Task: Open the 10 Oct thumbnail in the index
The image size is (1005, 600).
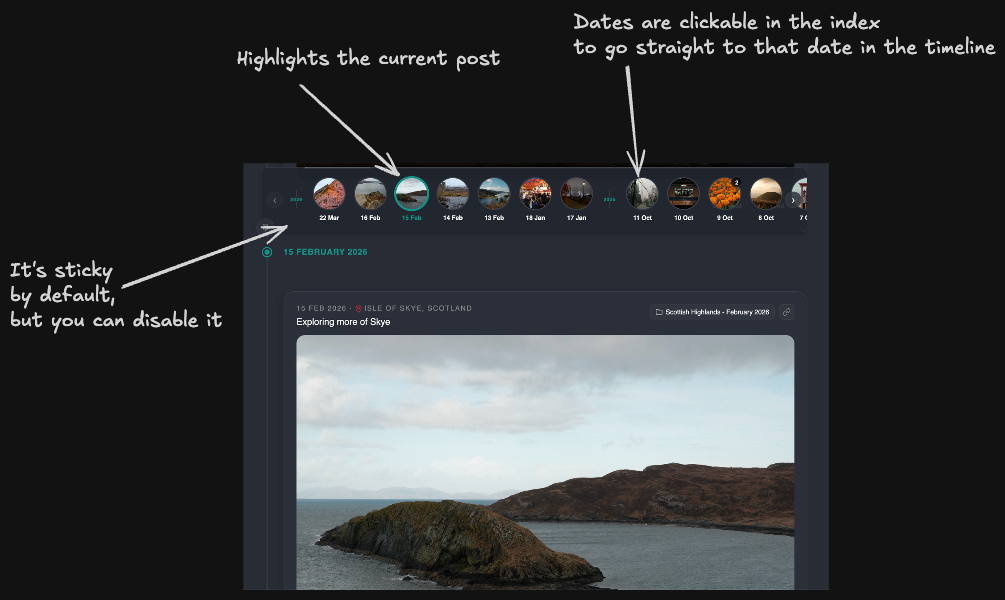Action: [683, 193]
